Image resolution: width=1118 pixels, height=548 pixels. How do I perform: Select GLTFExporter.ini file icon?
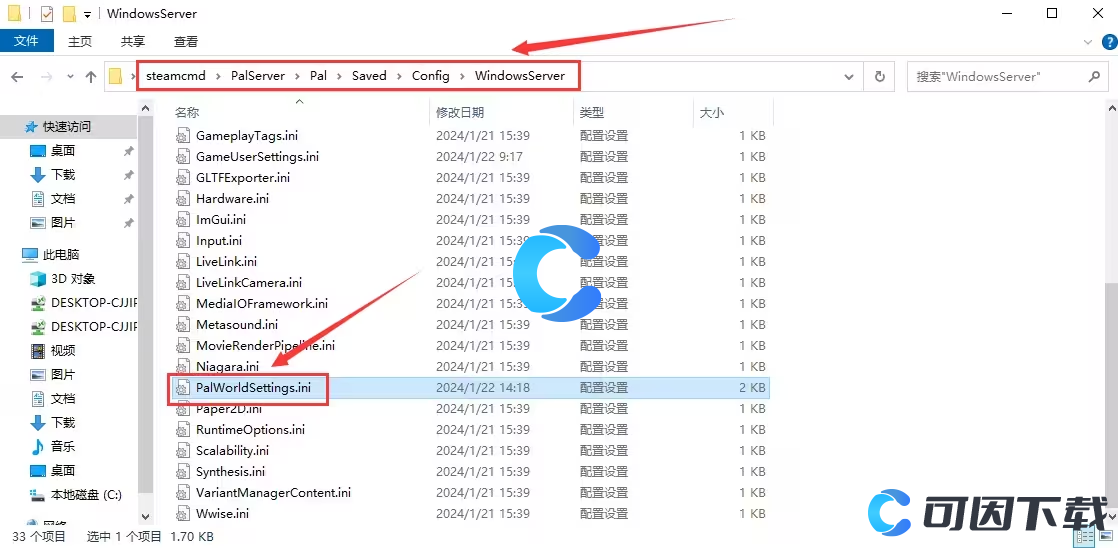click(183, 177)
